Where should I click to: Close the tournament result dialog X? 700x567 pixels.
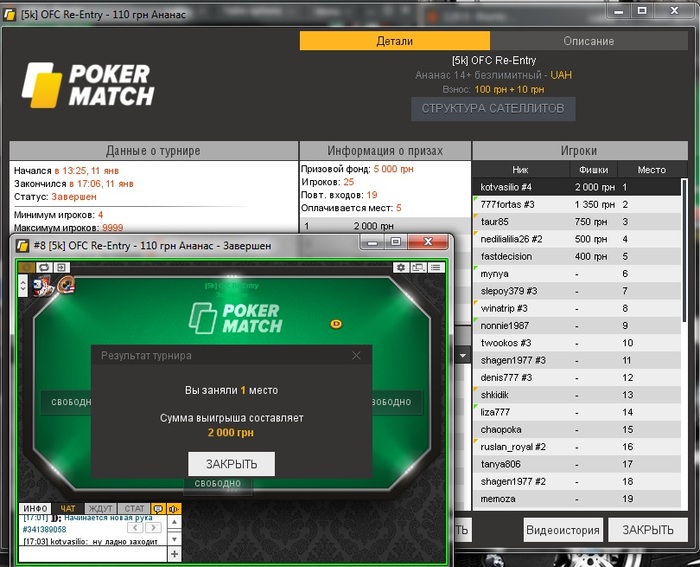tap(356, 355)
